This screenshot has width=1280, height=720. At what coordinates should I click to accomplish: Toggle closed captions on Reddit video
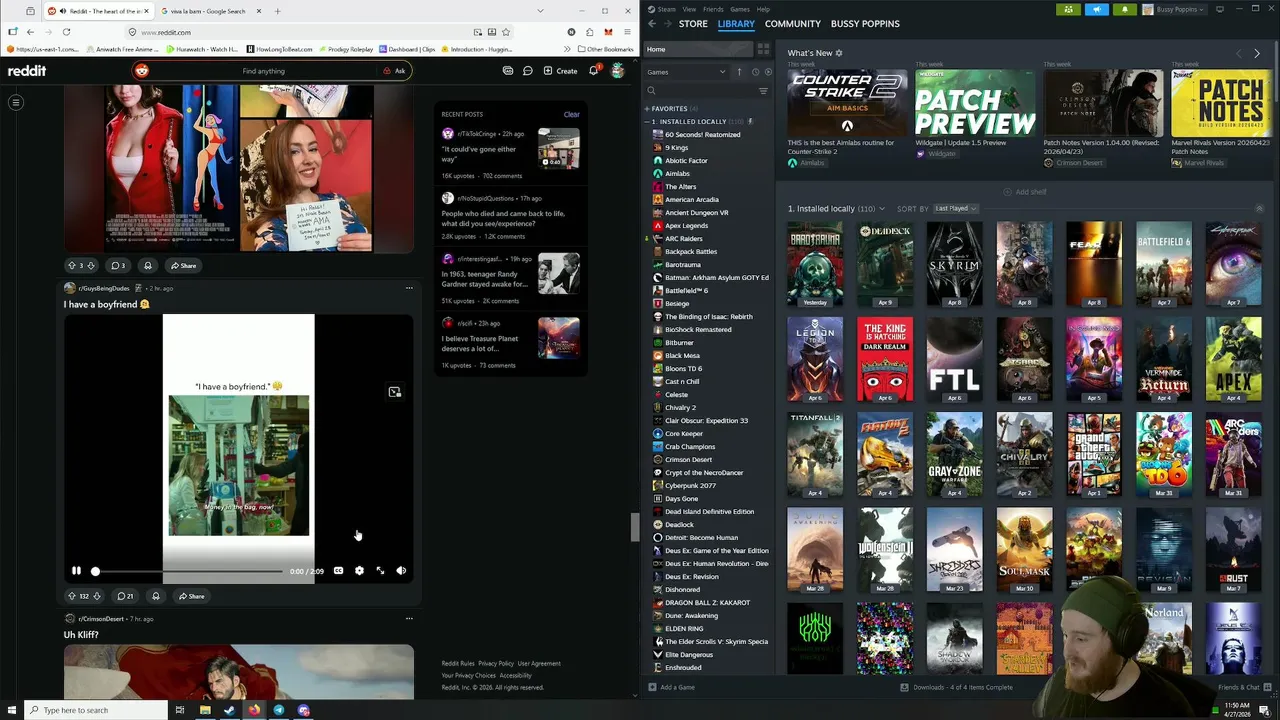[x=338, y=570]
